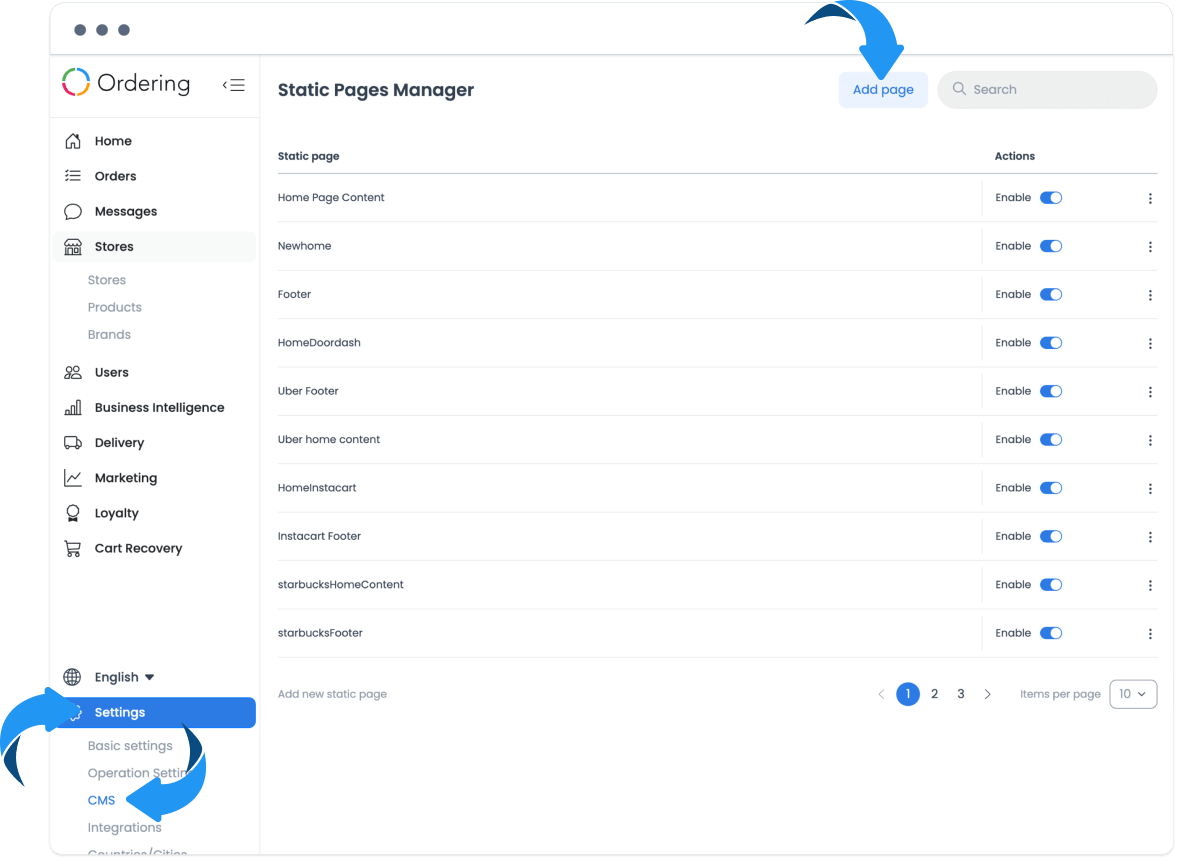Open more options for HomeDoordash row
This screenshot has width=1177, height=859.
pos(1150,343)
